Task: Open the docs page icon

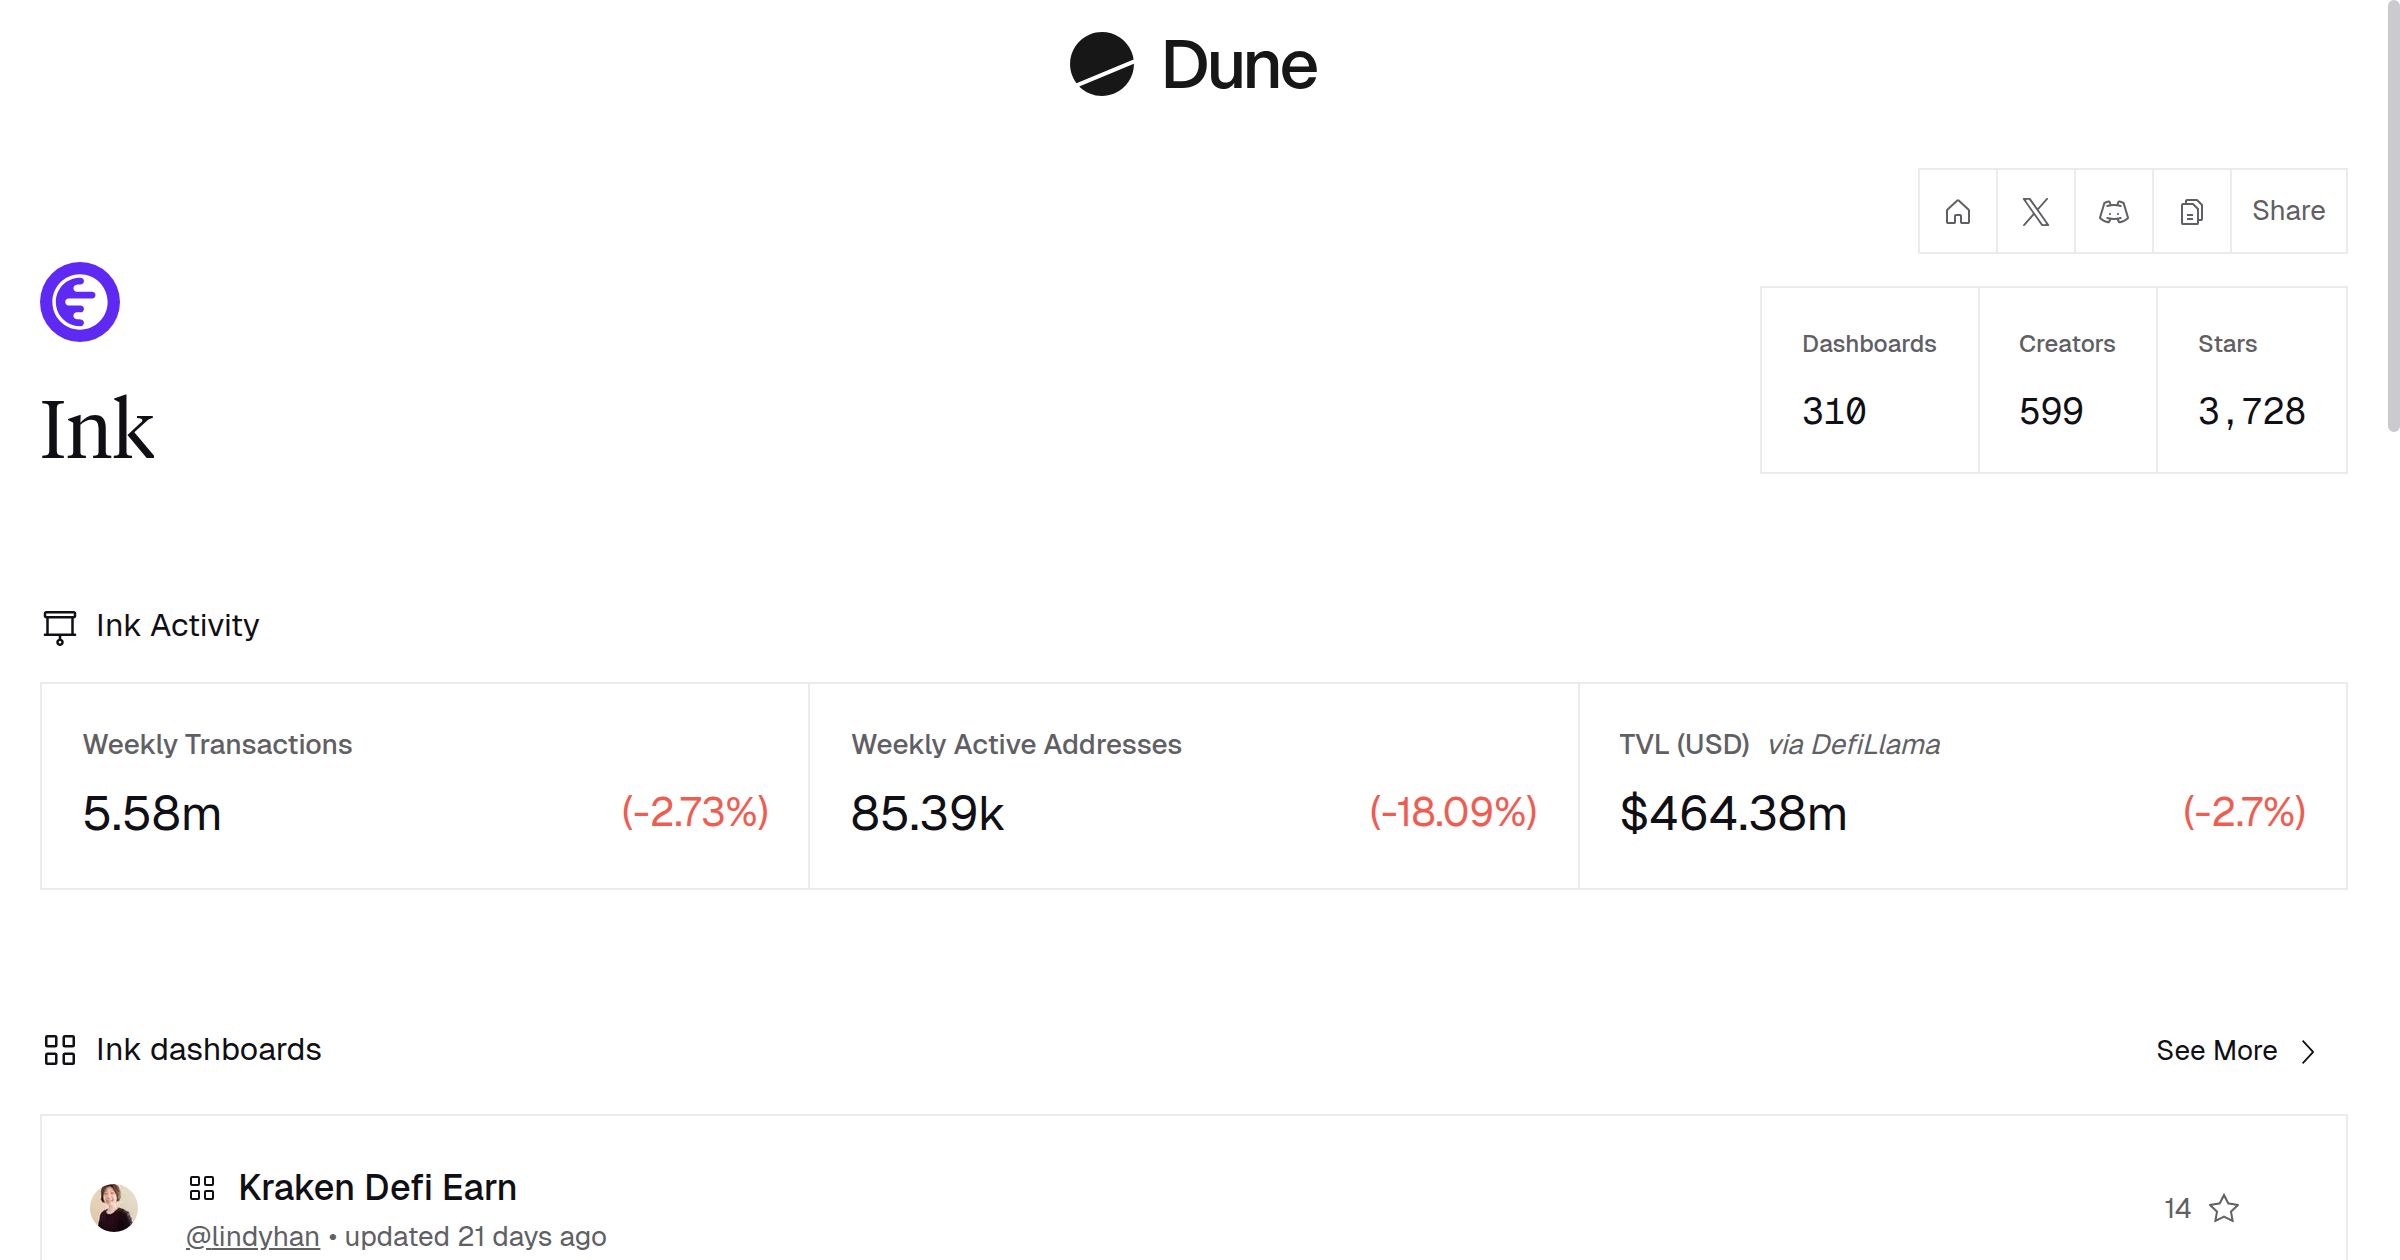Action: tap(2191, 211)
